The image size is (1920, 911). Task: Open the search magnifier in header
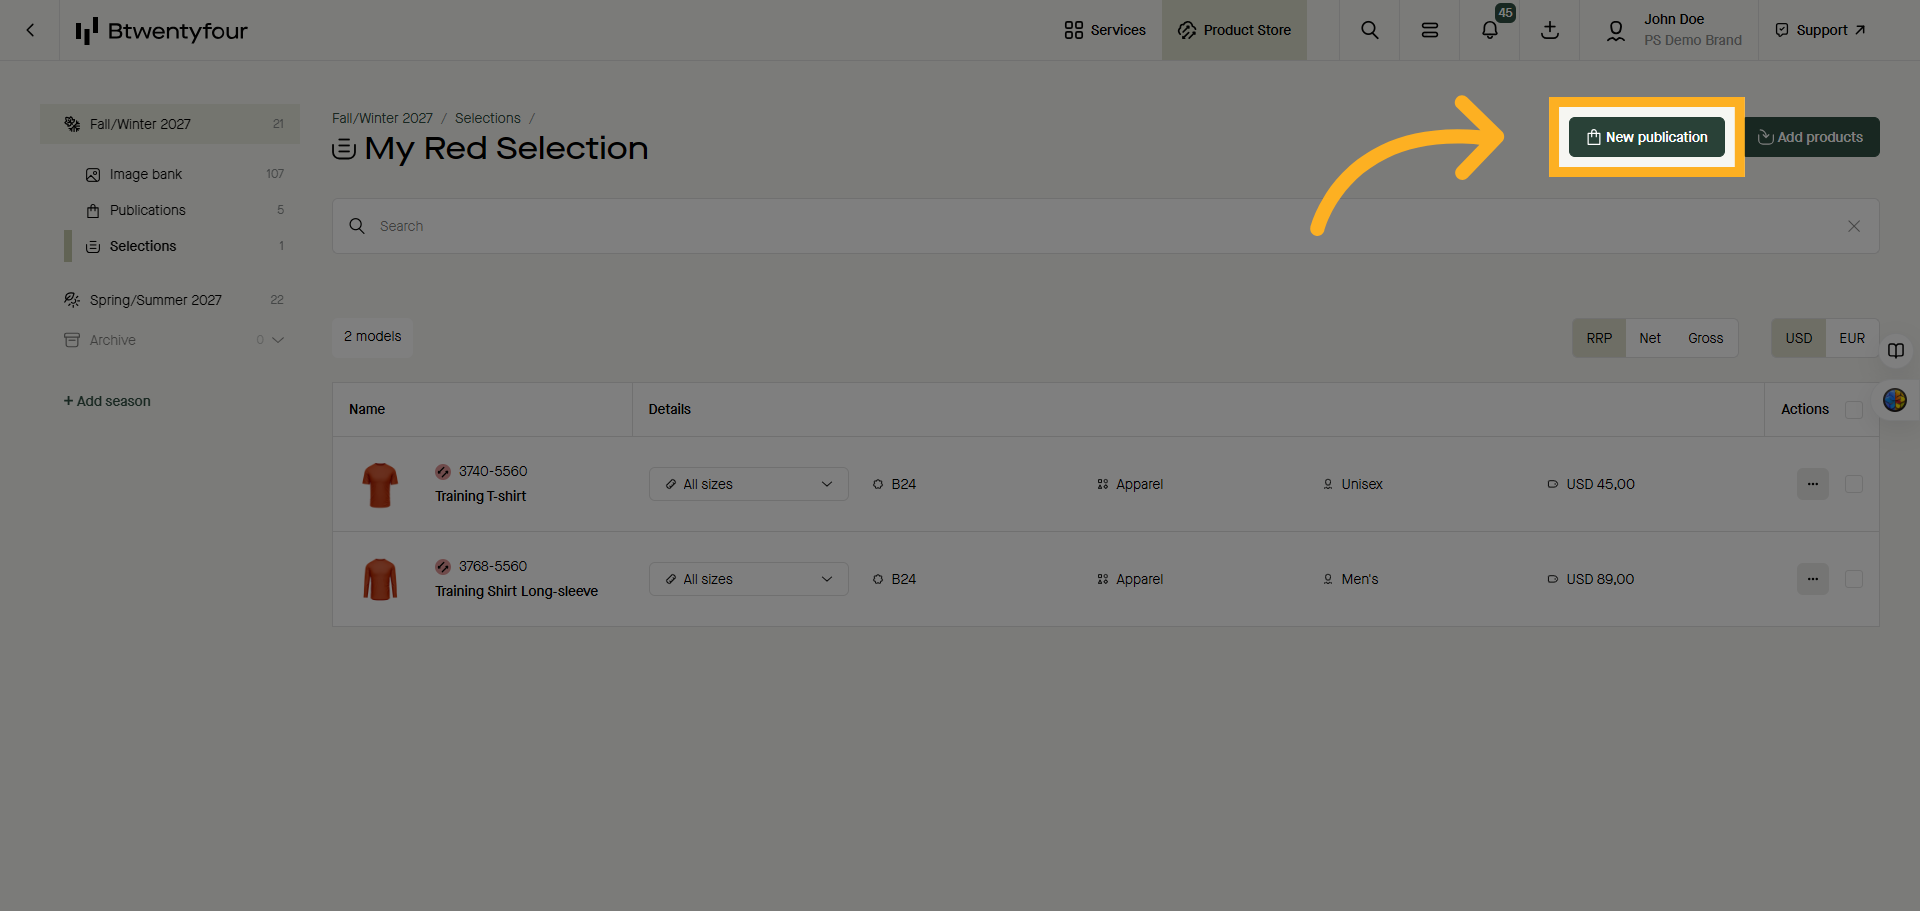pyautogui.click(x=1369, y=30)
